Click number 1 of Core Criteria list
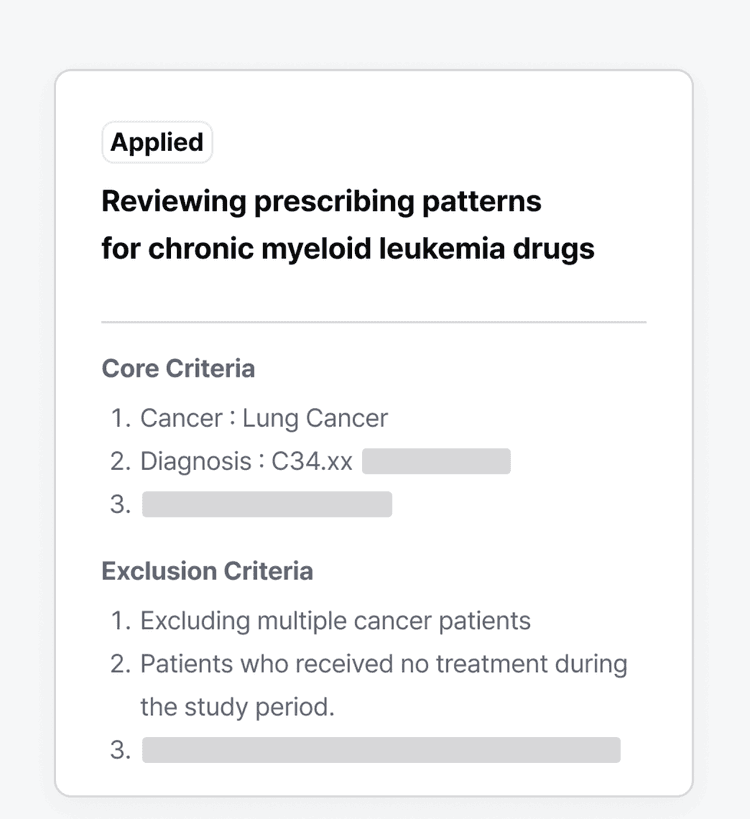This screenshot has width=750, height=819. [121, 418]
